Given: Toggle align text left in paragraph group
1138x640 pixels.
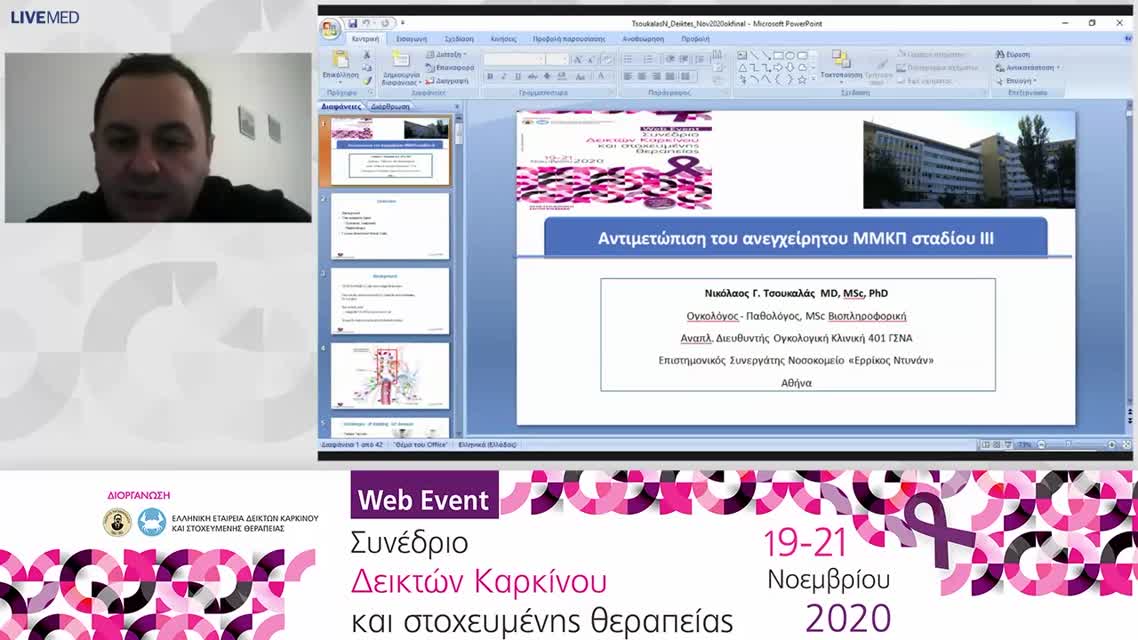Looking at the screenshot, I should coord(629,76).
